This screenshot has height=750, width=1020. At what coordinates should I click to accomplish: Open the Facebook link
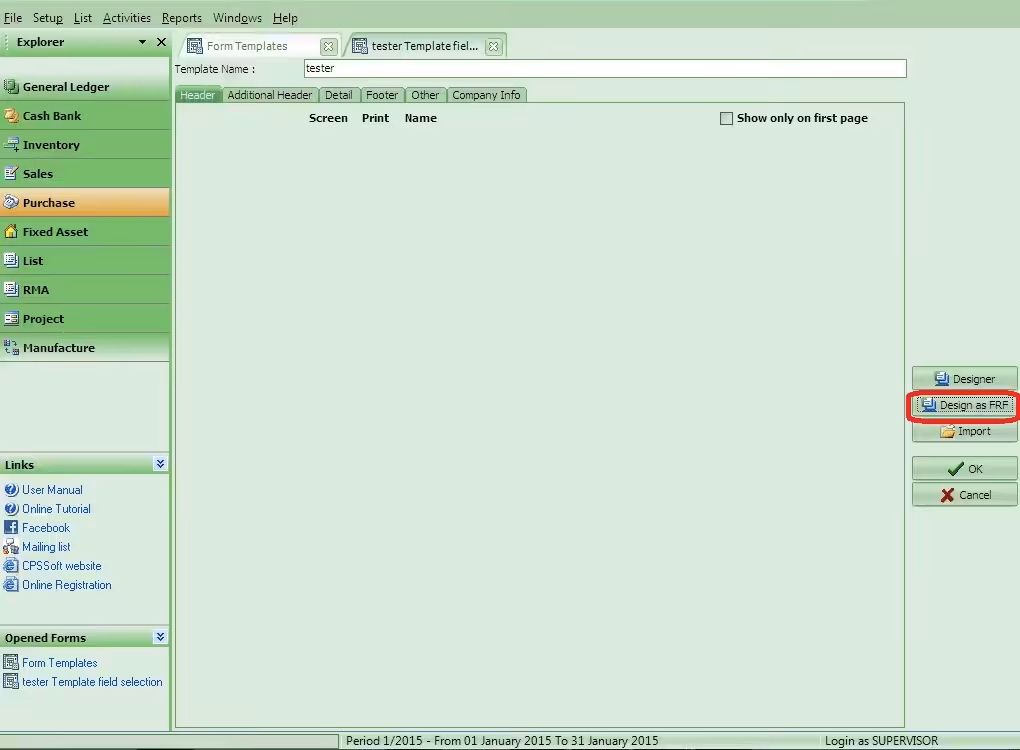pos(46,528)
